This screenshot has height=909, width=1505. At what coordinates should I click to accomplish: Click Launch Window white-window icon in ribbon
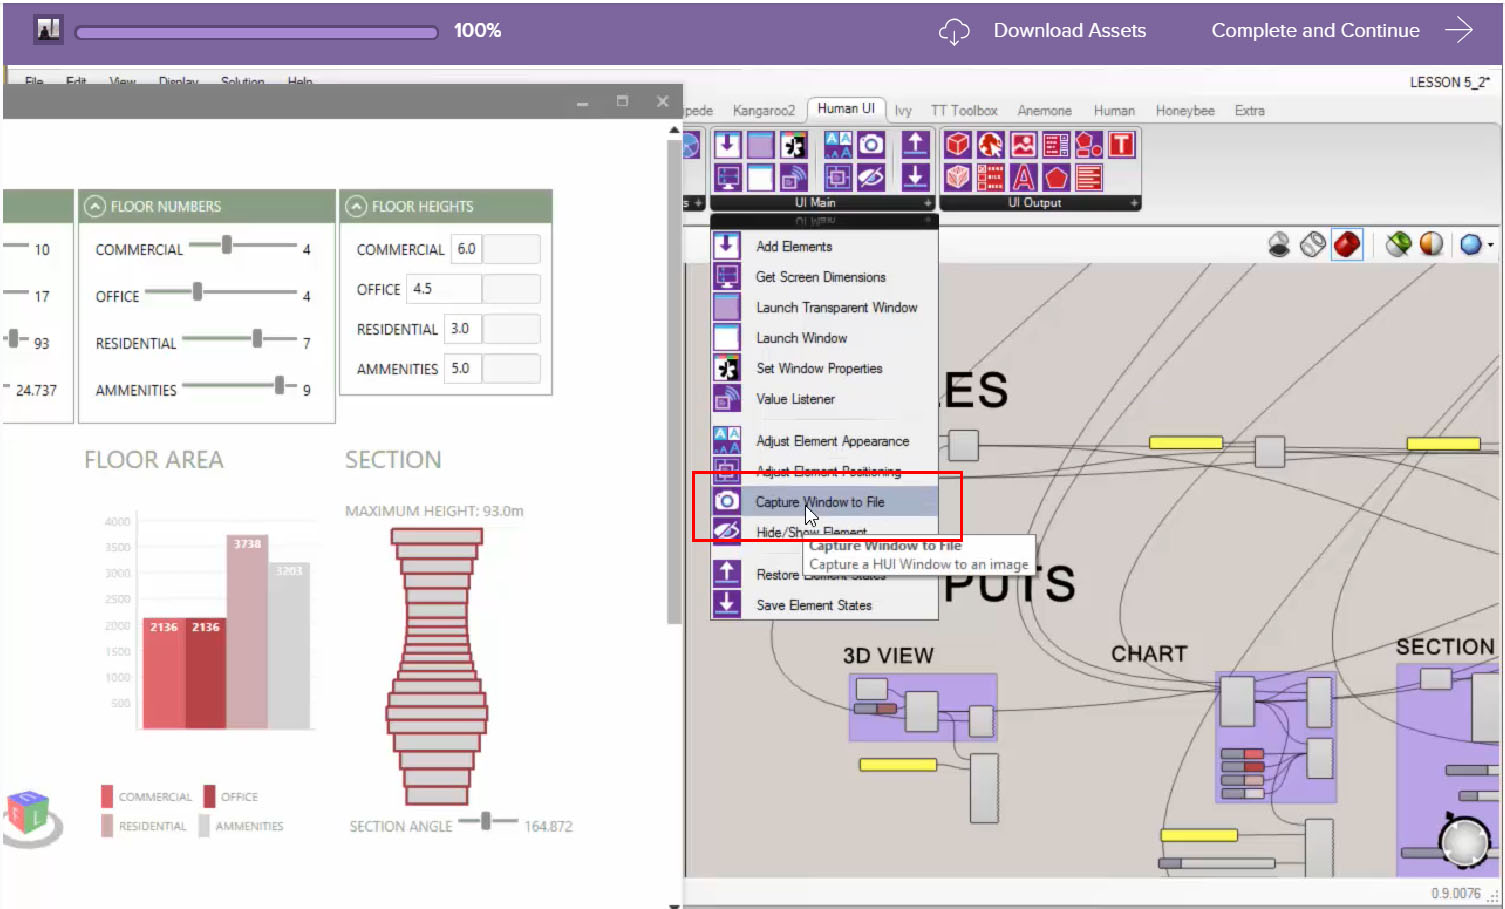coord(761,177)
